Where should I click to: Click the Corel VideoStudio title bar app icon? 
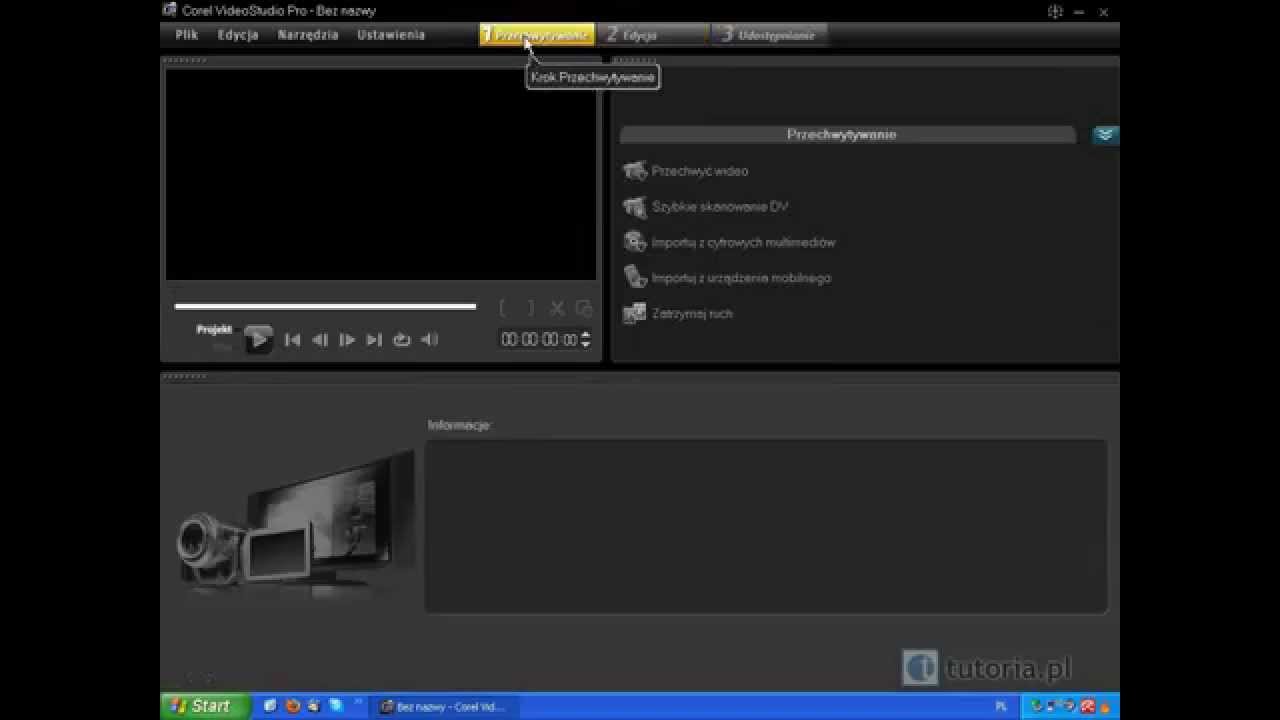(x=170, y=11)
